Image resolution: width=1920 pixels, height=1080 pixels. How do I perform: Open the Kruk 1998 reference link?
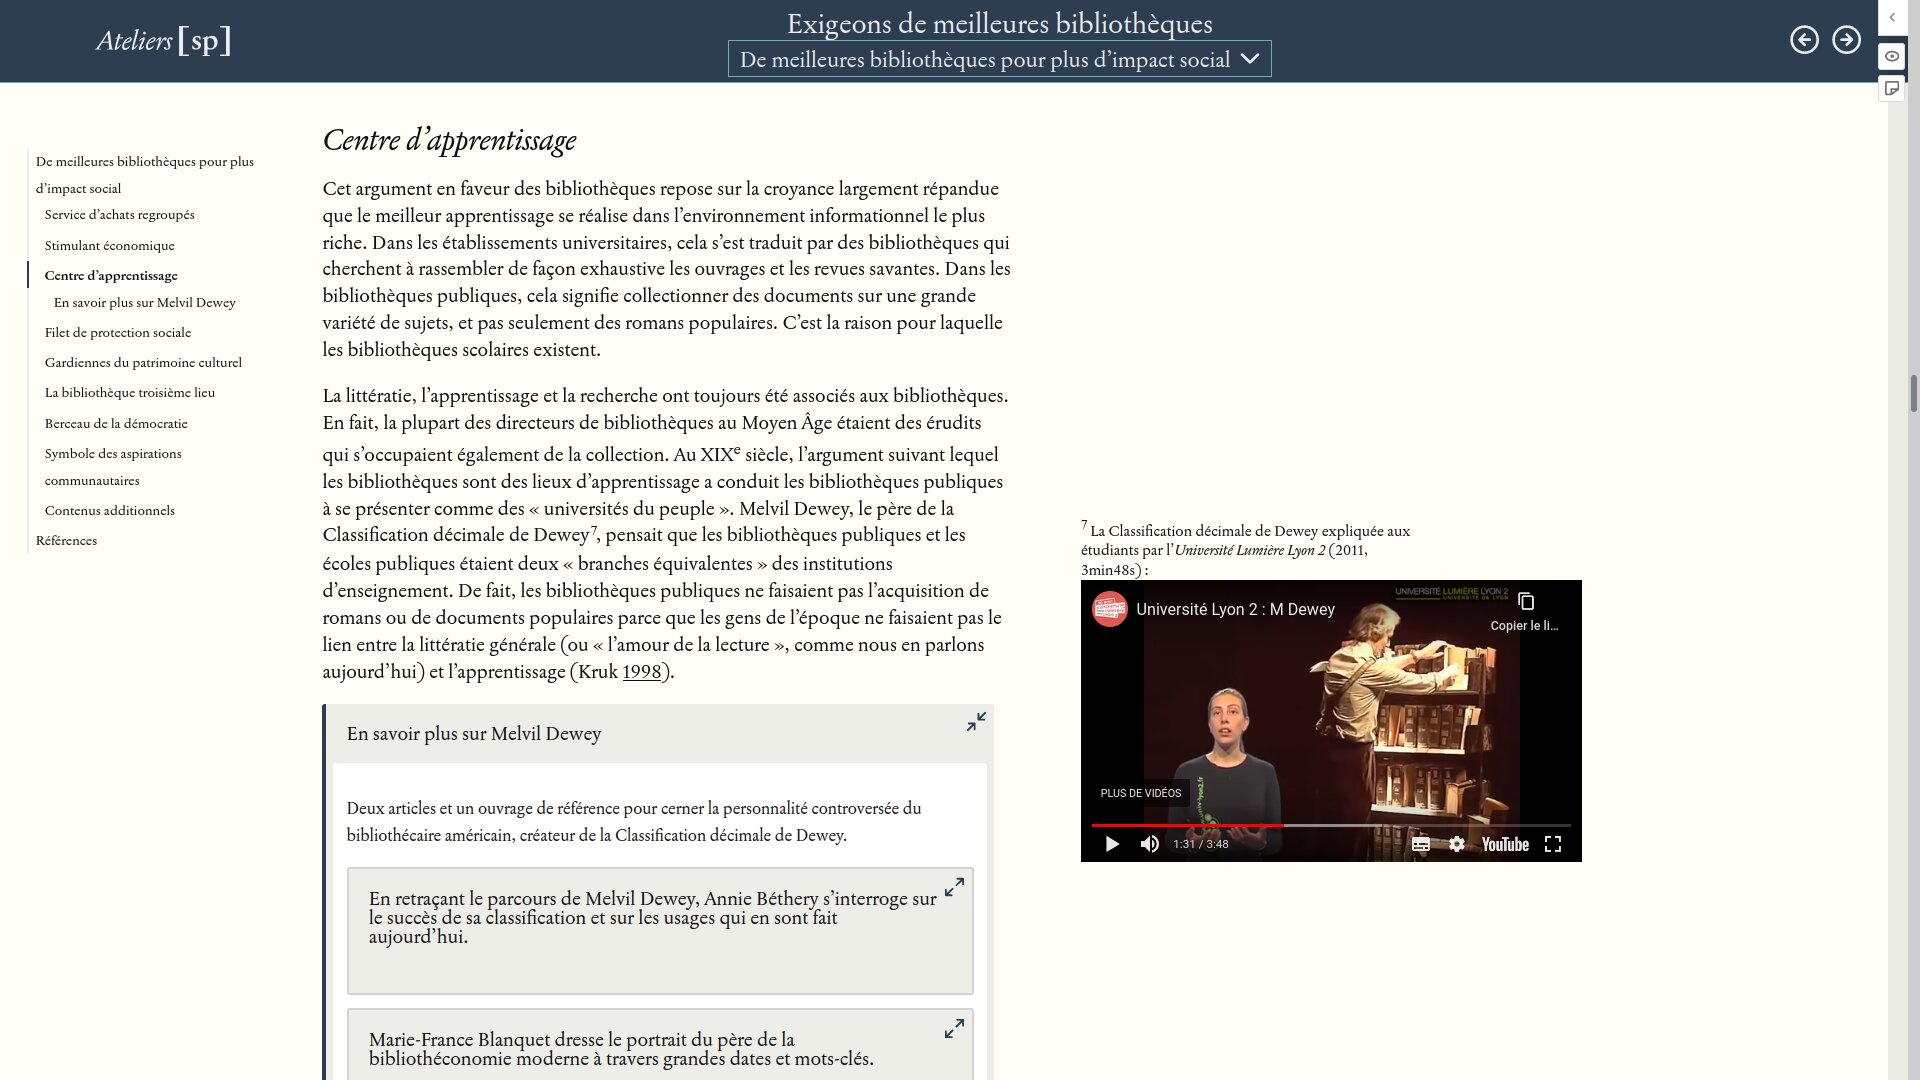point(641,672)
